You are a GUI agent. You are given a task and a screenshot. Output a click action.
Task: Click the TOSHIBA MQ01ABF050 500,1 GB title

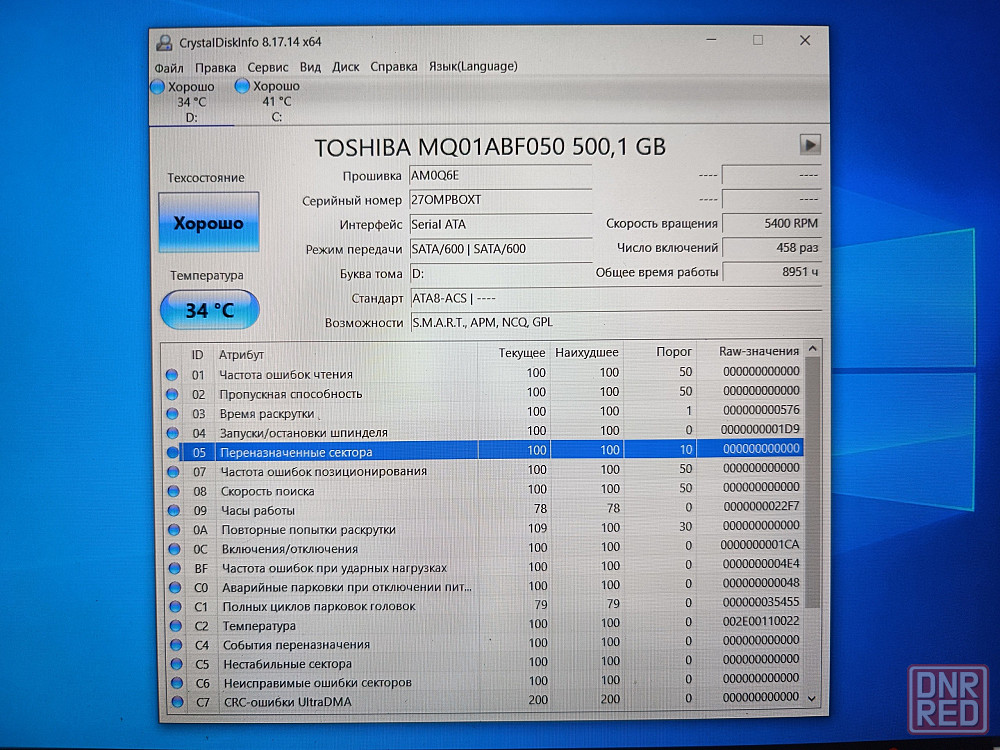click(x=490, y=147)
